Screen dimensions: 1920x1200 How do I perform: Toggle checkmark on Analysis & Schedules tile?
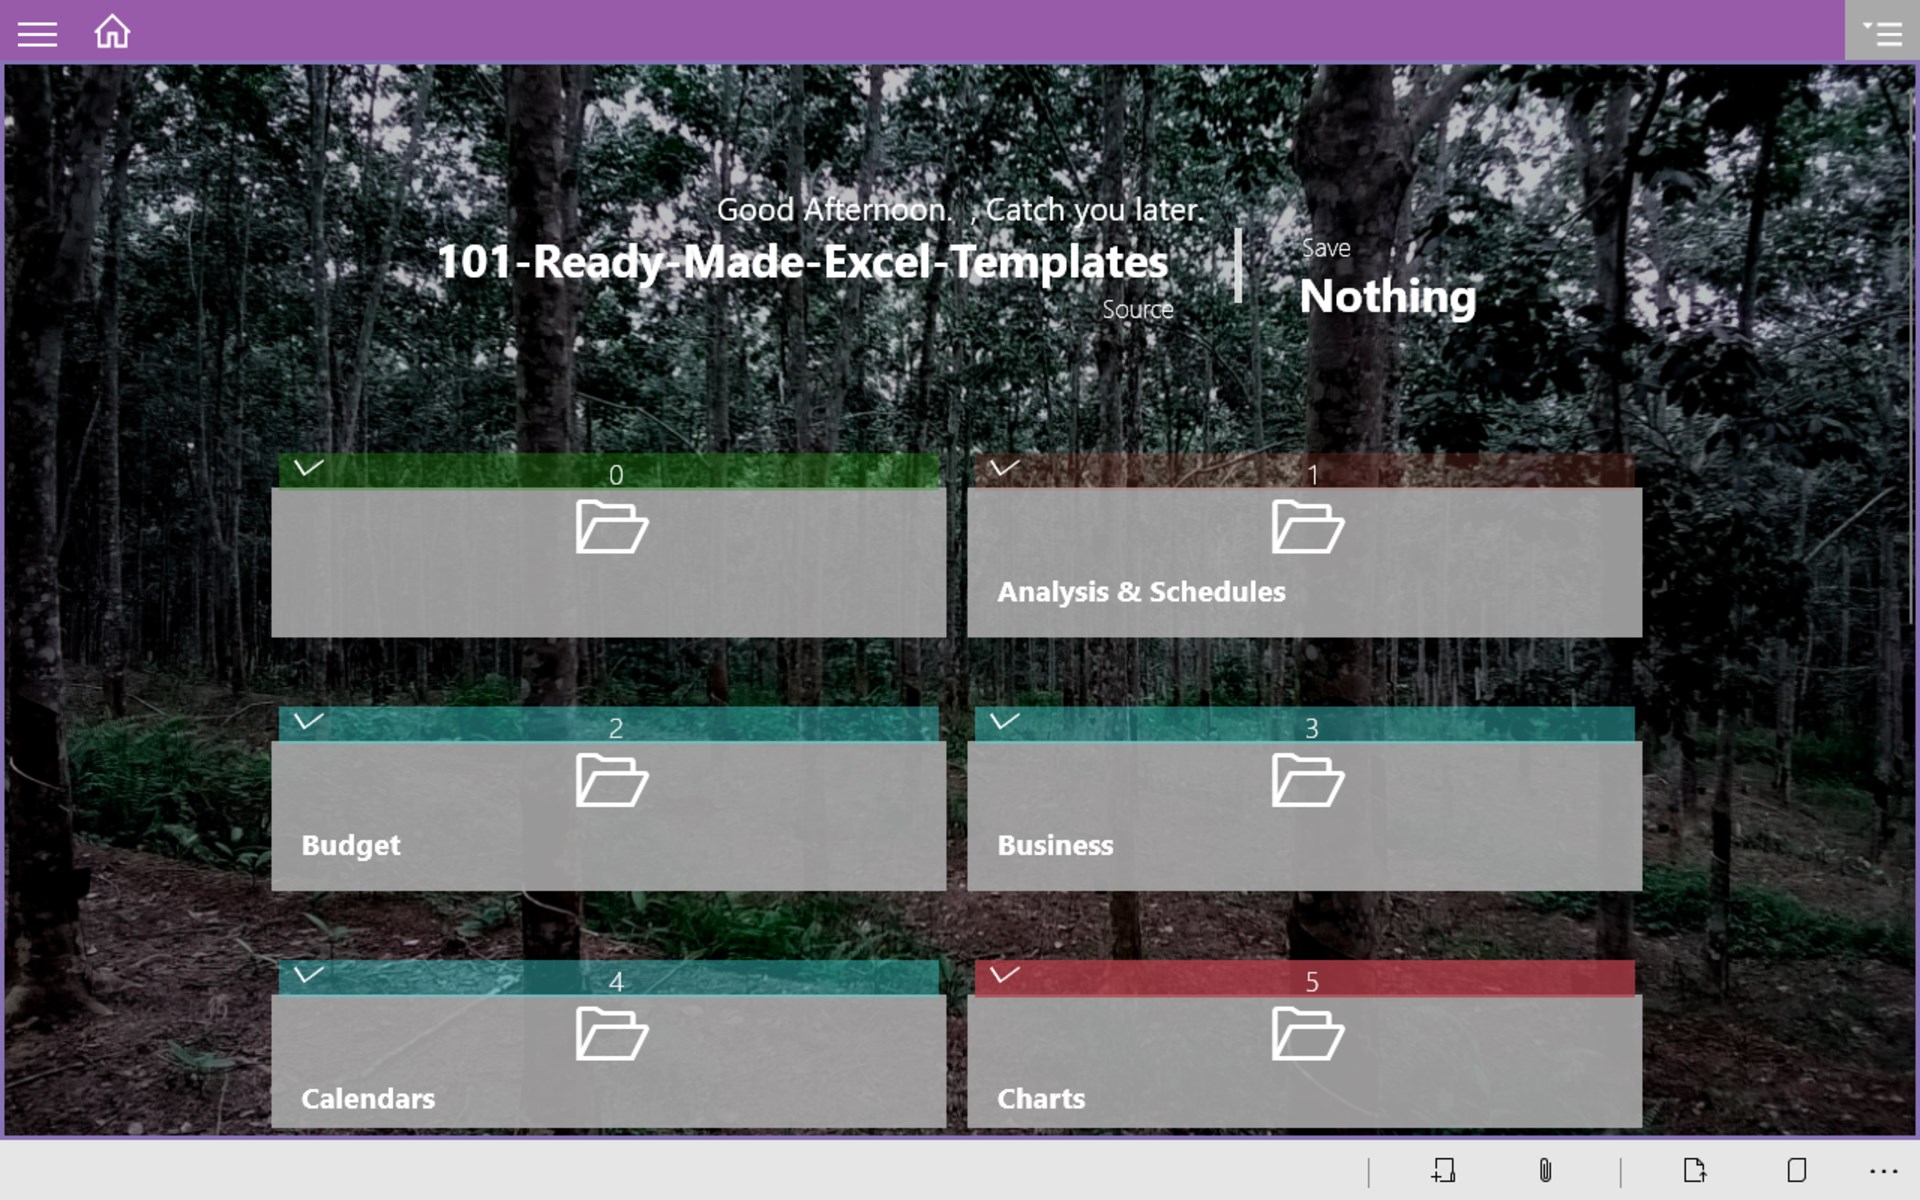coord(1004,468)
